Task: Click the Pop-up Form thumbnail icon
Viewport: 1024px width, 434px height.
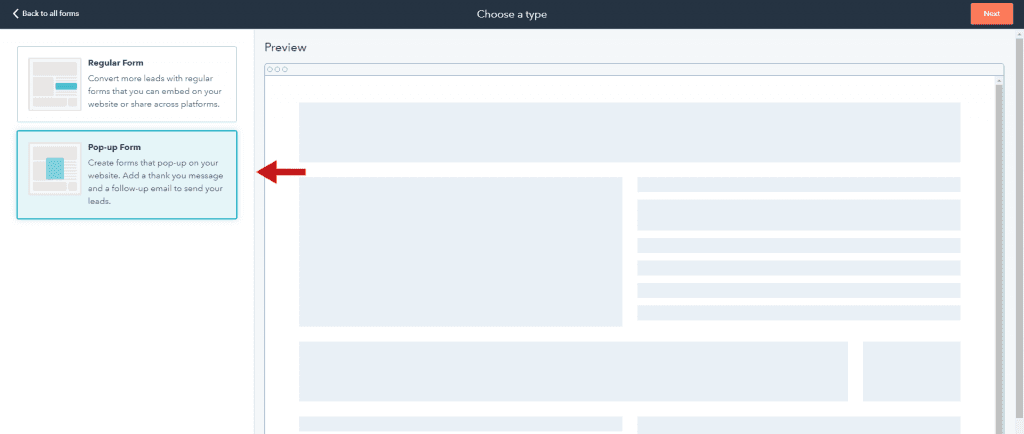Action: tap(54, 169)
